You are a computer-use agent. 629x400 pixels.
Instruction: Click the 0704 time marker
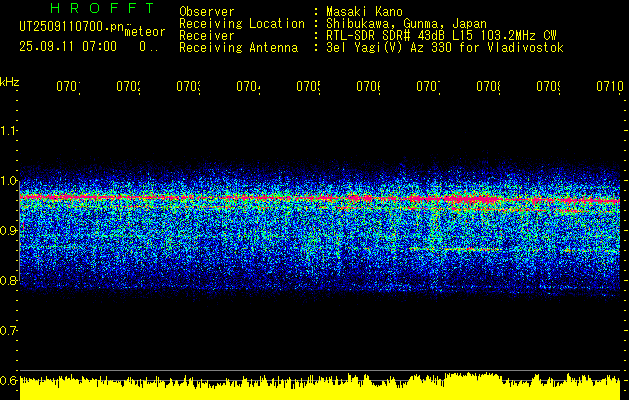click(248, 86)
